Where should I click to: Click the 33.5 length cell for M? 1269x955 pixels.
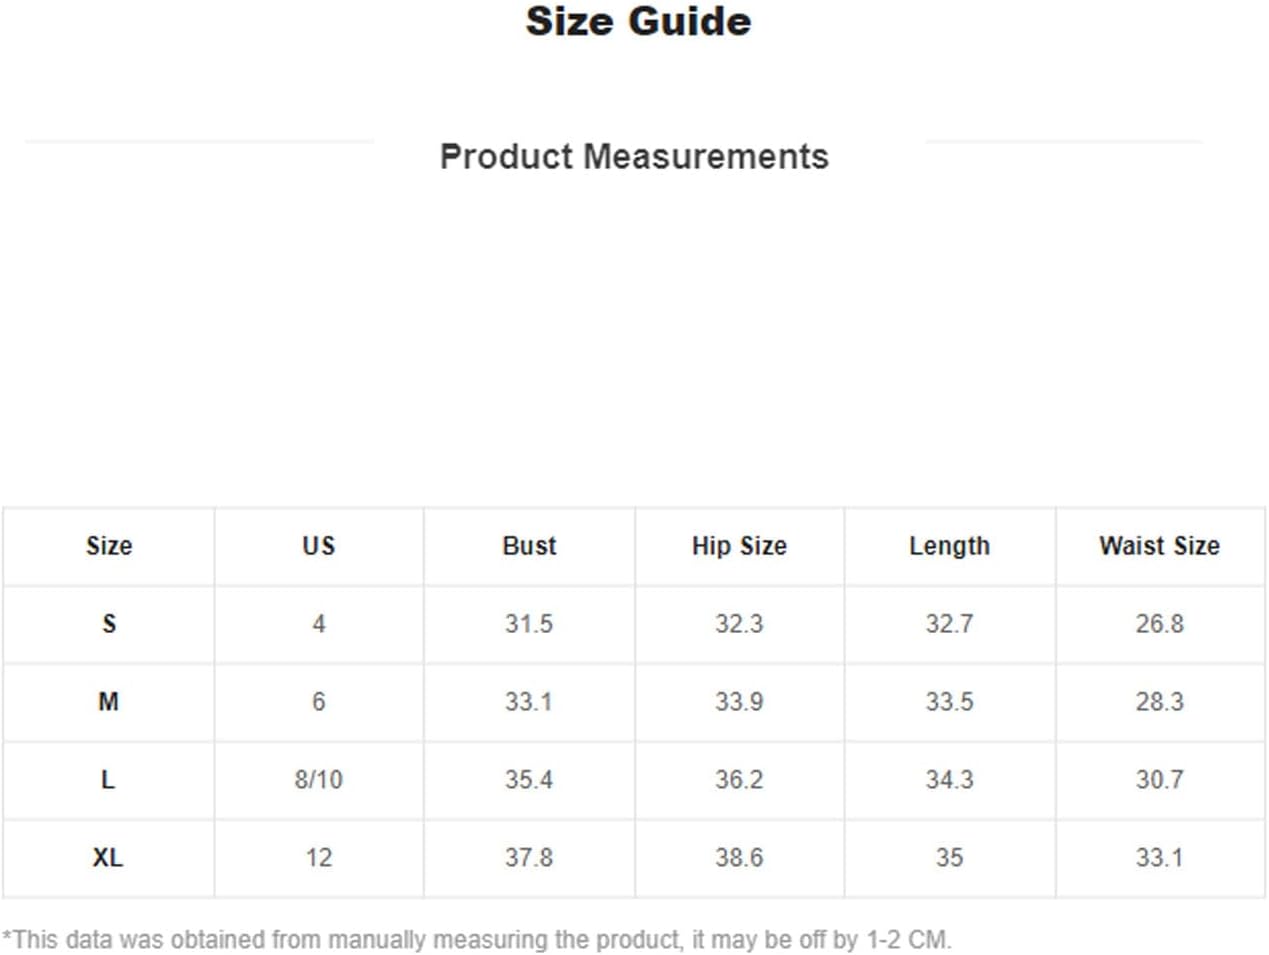[949, 702]
